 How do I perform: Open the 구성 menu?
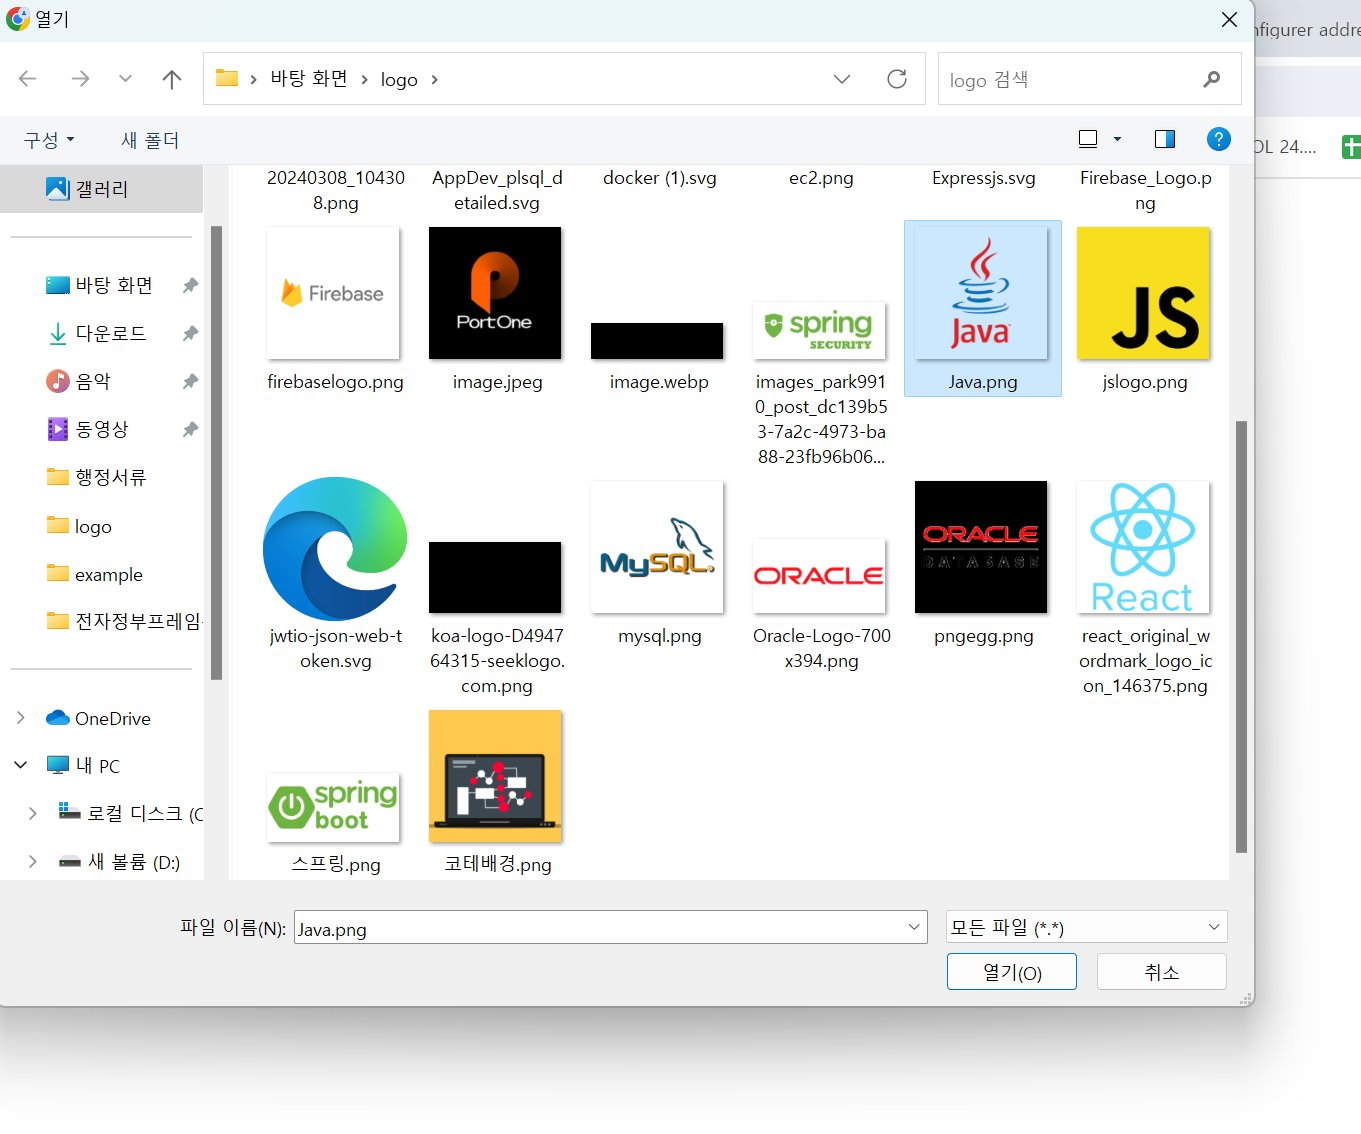[49, 140]
